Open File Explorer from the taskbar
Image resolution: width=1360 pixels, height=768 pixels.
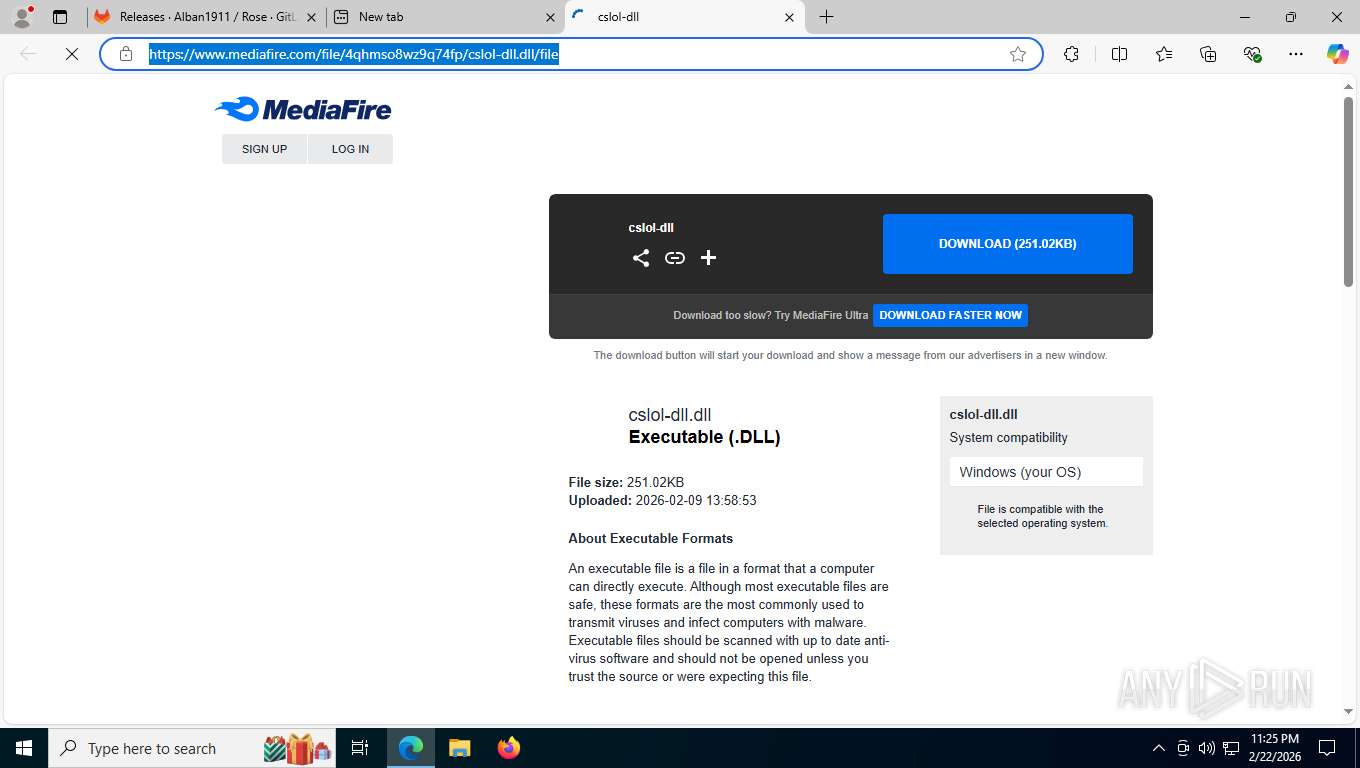pos(459,748)
